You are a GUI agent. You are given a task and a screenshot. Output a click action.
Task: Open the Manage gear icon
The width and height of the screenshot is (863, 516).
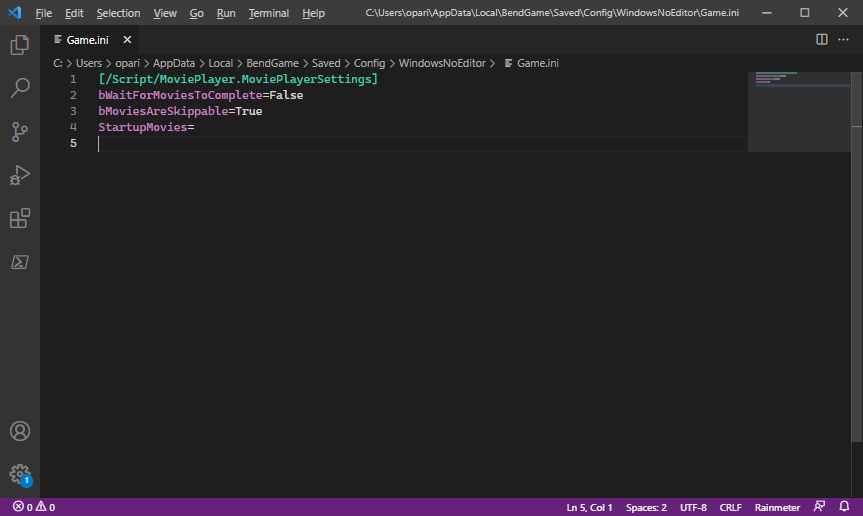20,474
